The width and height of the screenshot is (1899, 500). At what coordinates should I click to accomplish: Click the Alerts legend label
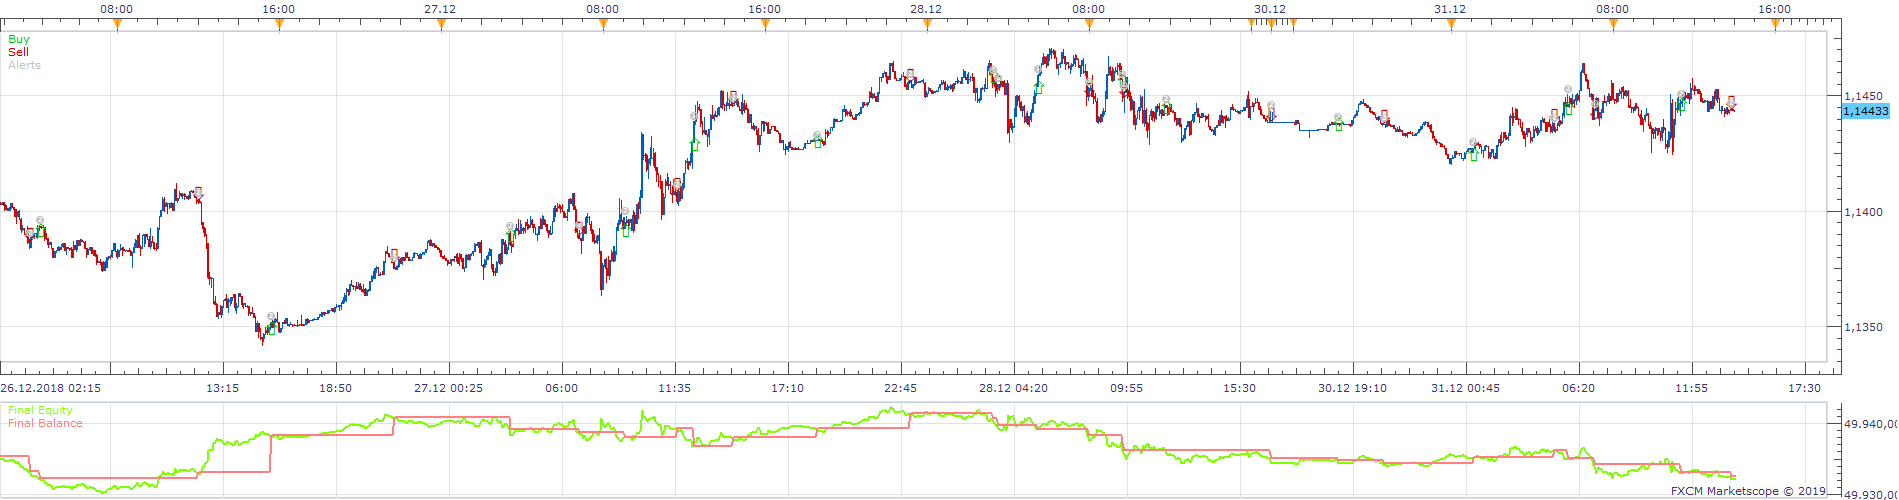25,65
